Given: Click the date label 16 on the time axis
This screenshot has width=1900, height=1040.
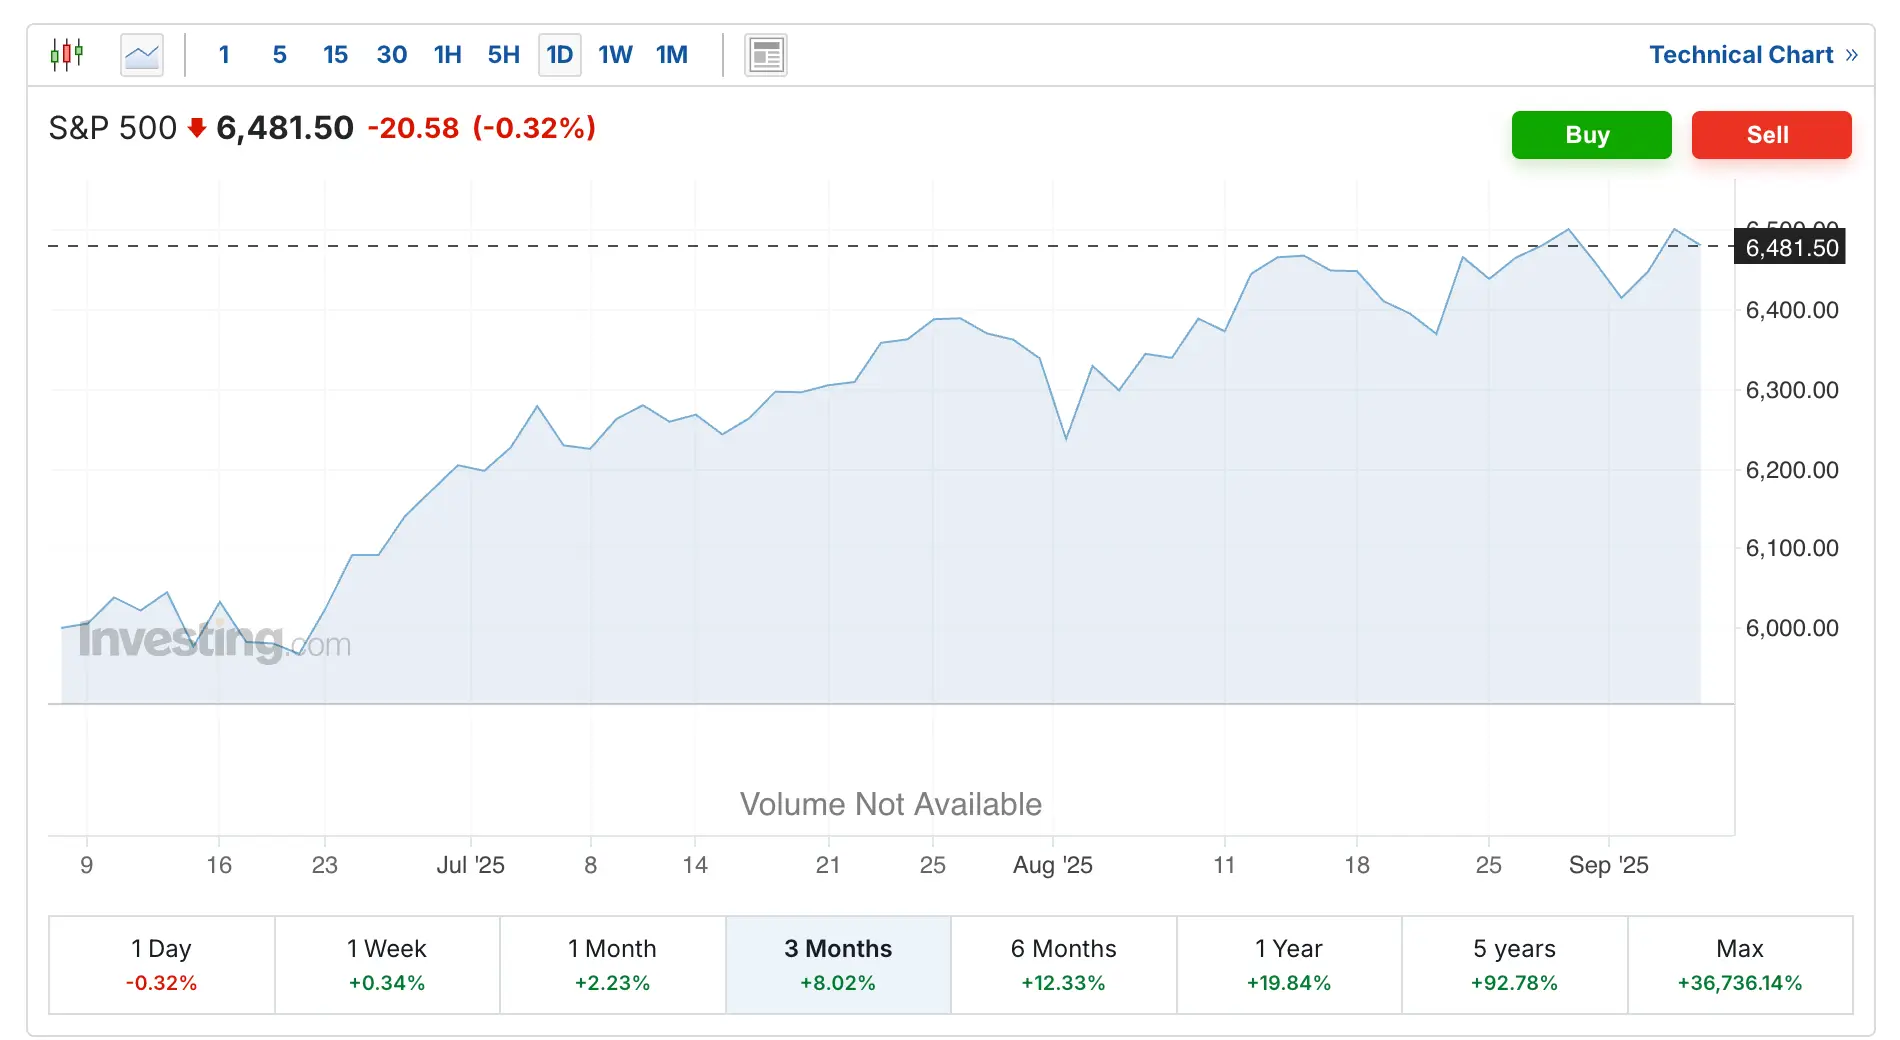Looking at the screenshot, I should click(x=219, y=865).
